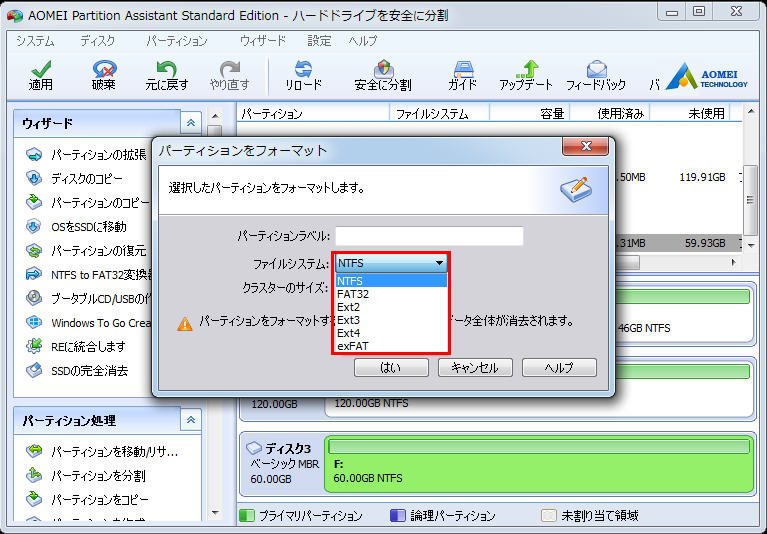The height and width of the screenshot is (534, 767).
Task: Select the REに統合します wizard item
Action: point(76,346)
